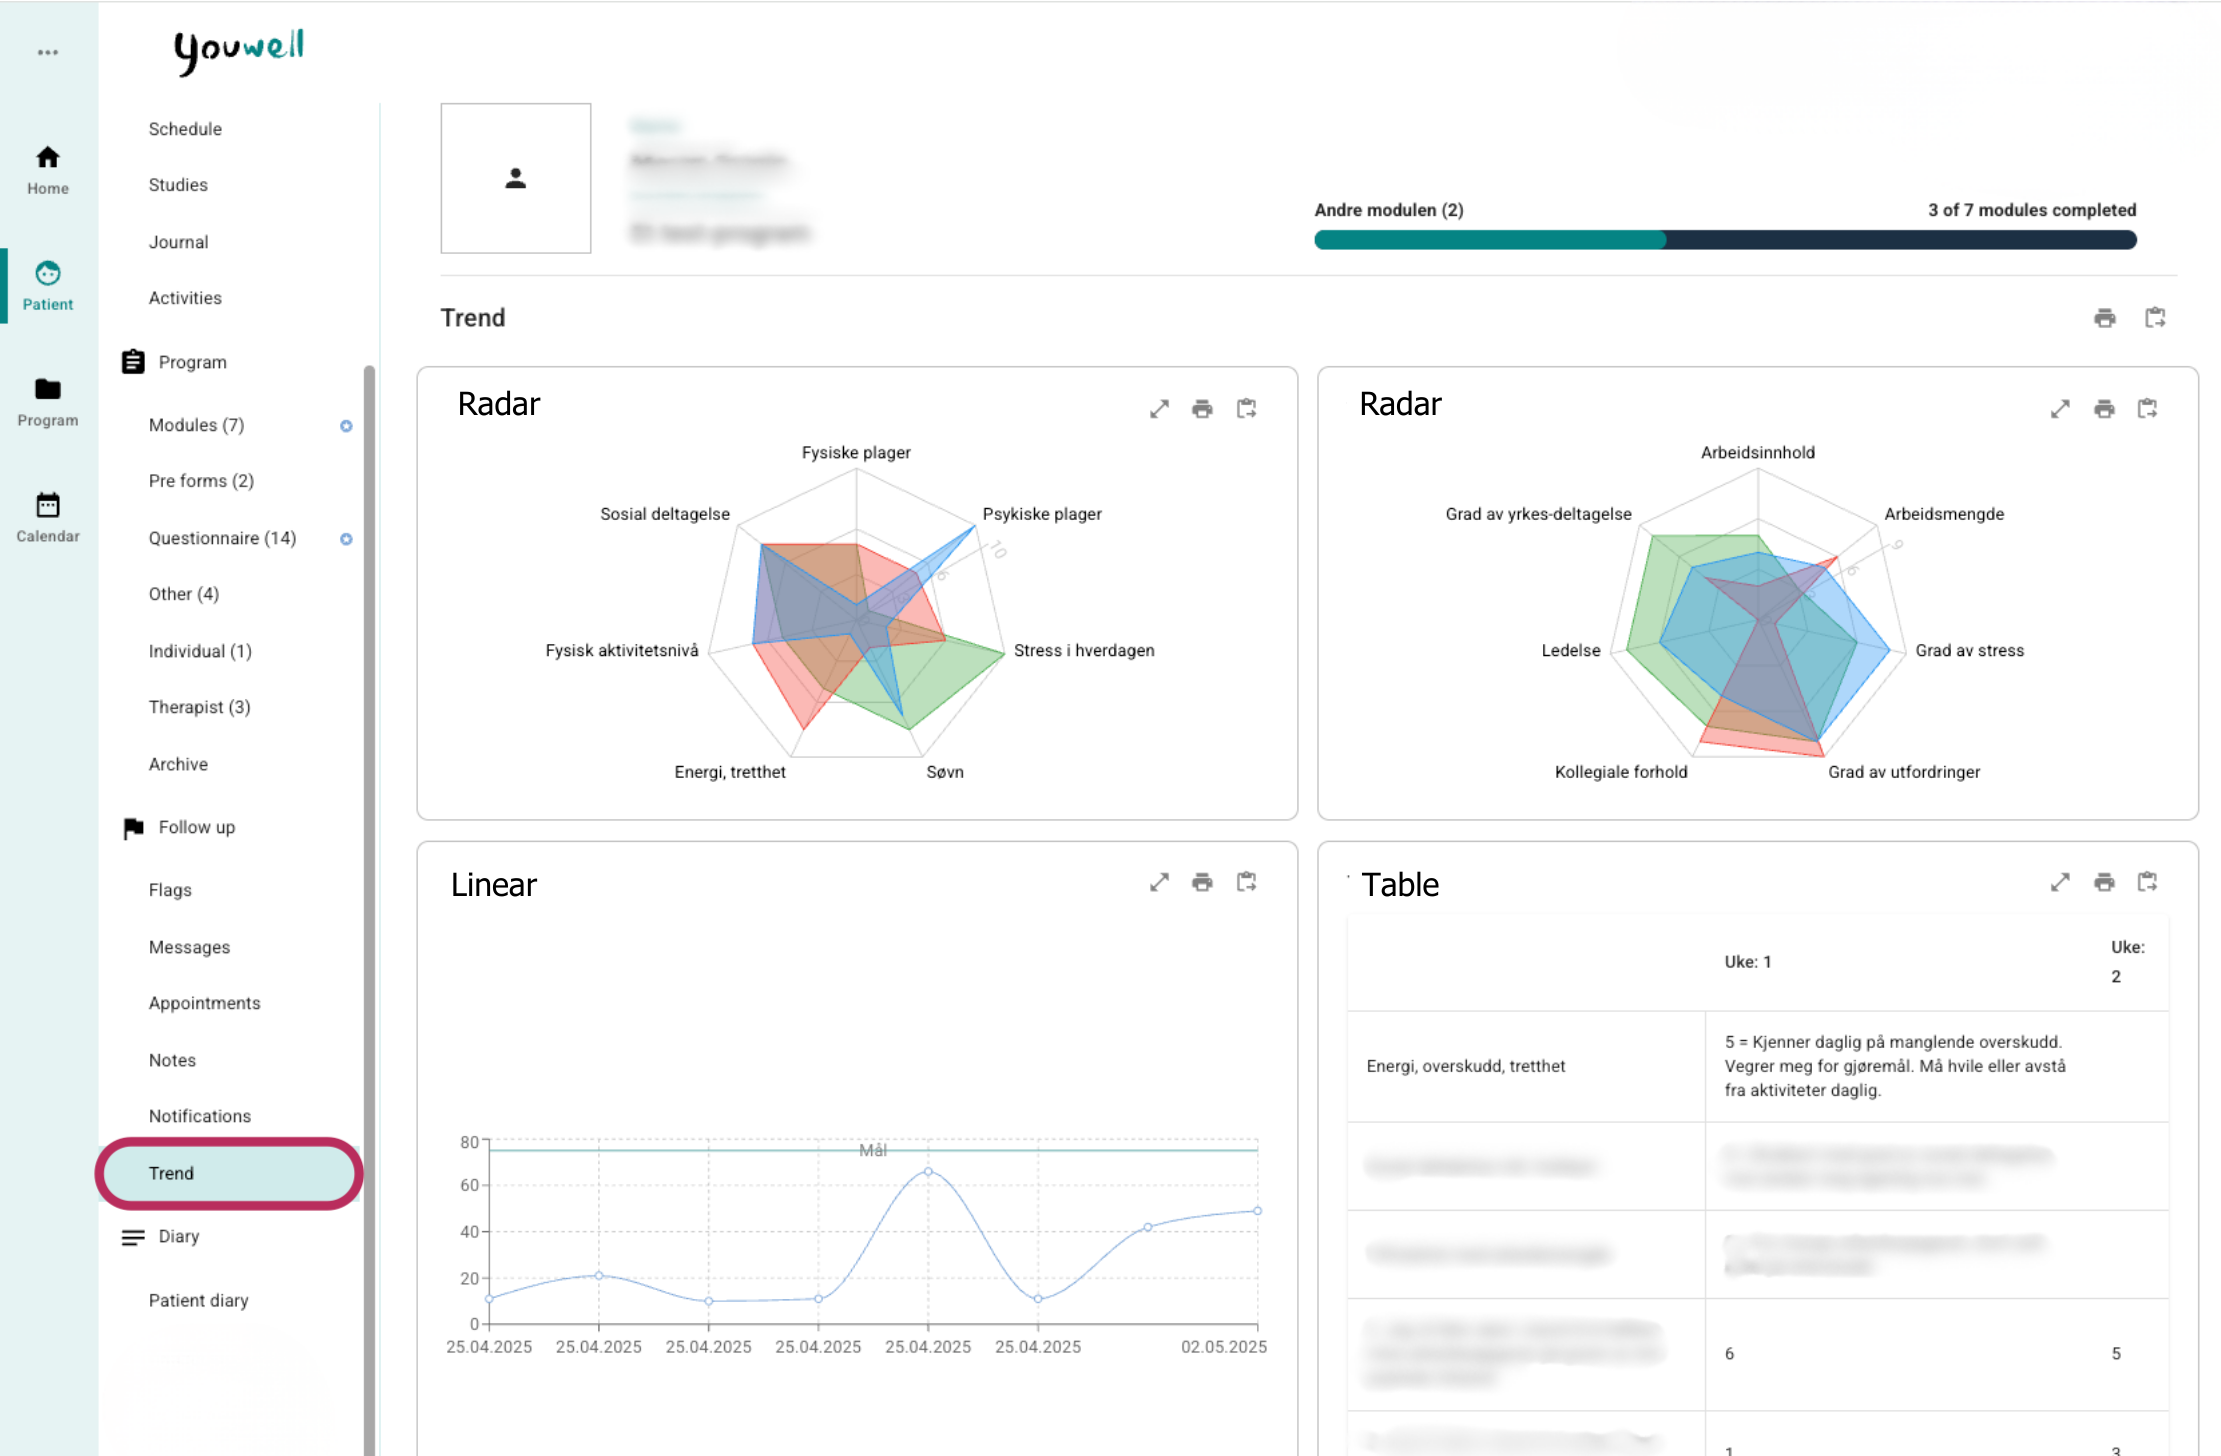This screenshot has height=1456, width=2221.
Task: Print the Linear chart
Action: 1202,882
